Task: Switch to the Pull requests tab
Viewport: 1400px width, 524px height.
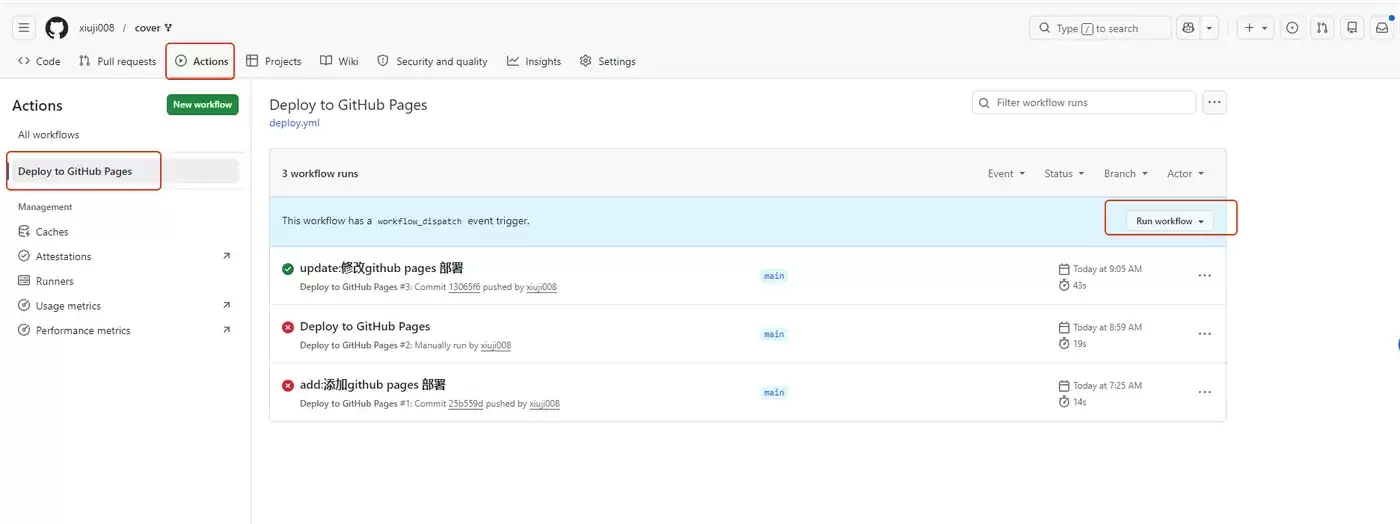Action: [117, 61]
